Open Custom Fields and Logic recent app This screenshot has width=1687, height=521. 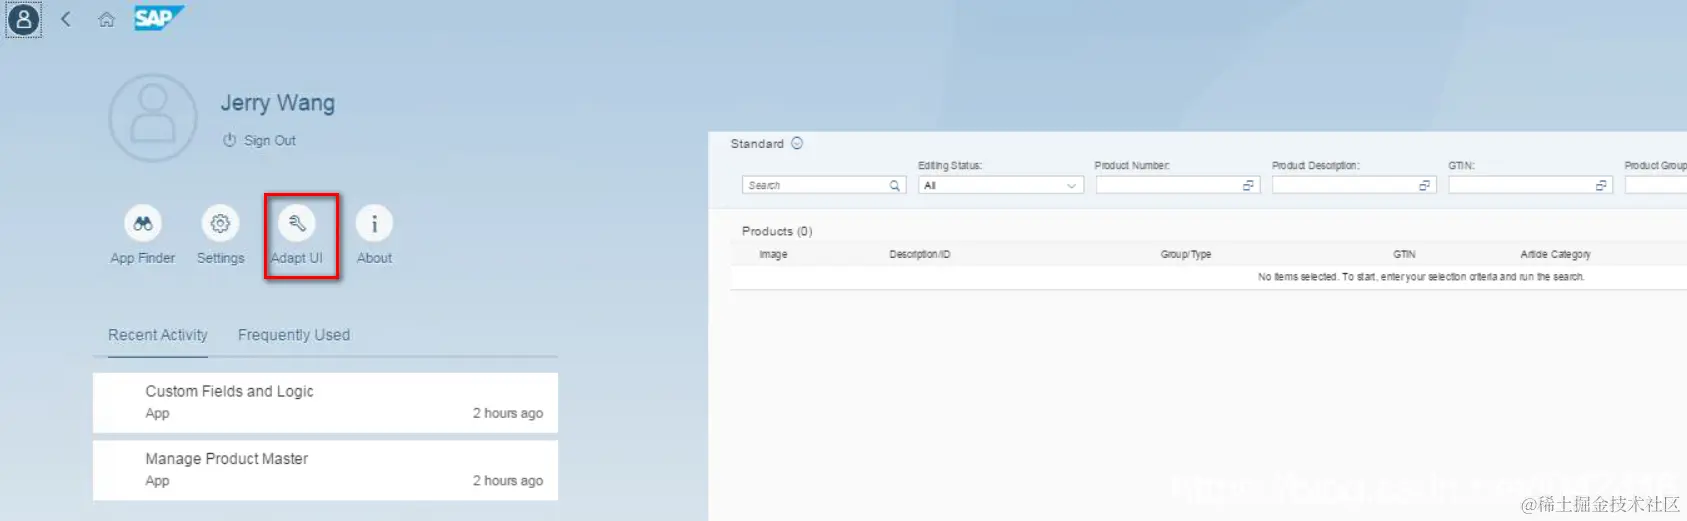coord(325,402)
